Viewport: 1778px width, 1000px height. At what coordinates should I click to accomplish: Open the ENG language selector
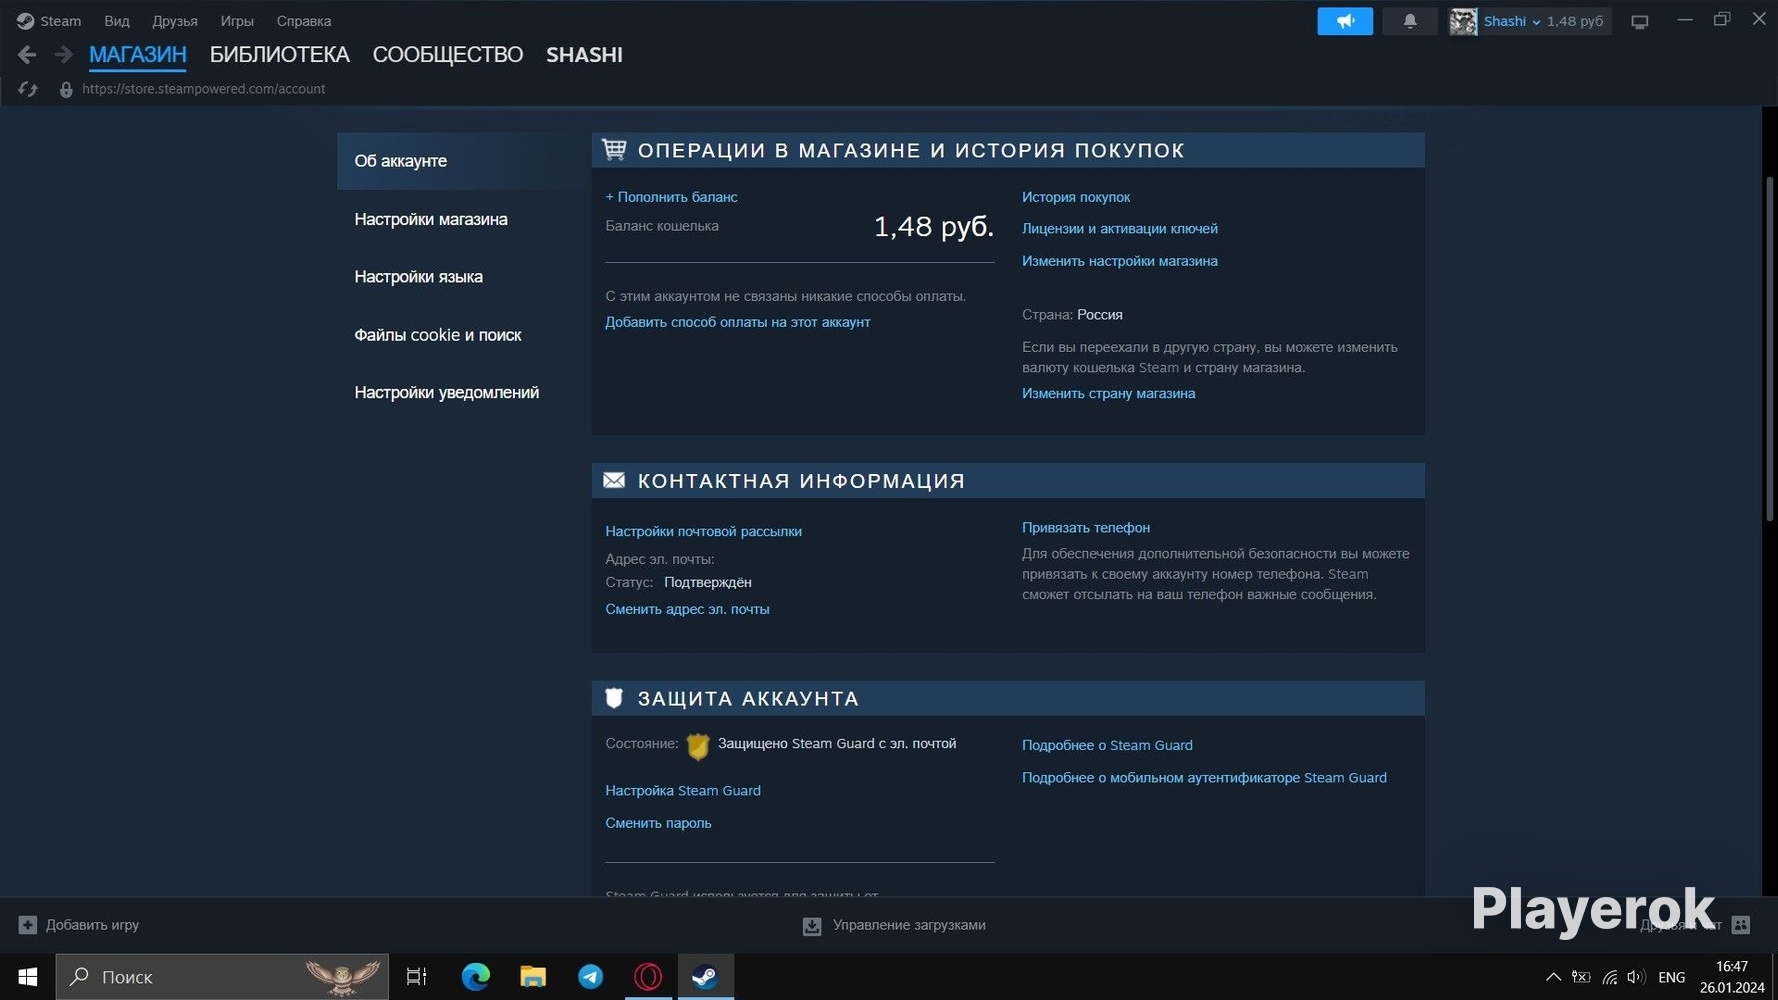(1671, 977)
